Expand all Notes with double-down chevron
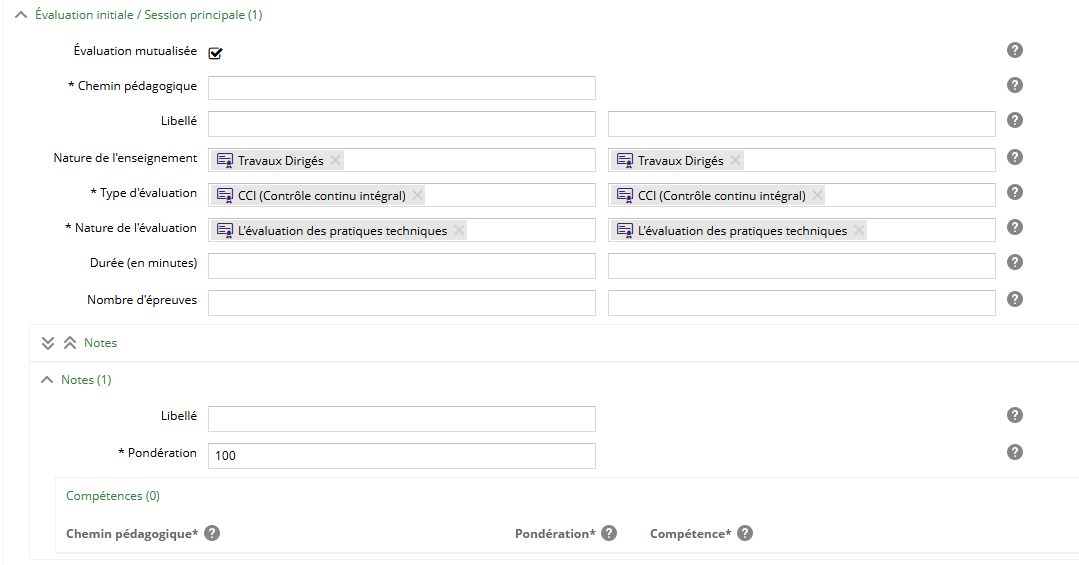 pyautogui.click(x=48, y=343)
